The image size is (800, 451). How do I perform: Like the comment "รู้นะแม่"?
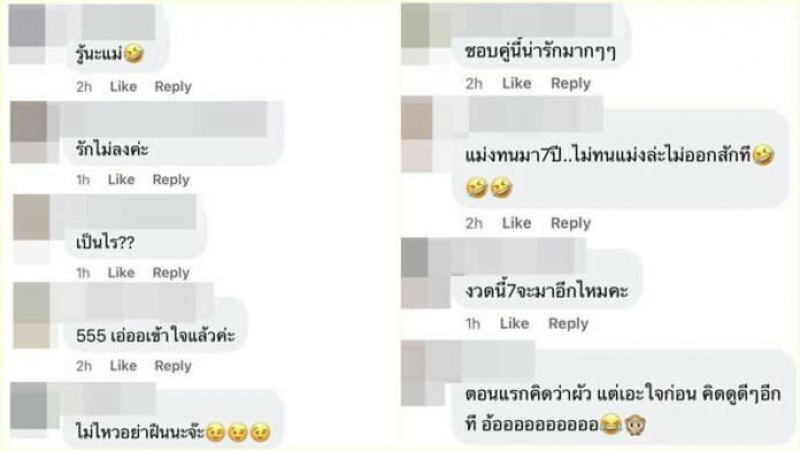coord(123,87)
